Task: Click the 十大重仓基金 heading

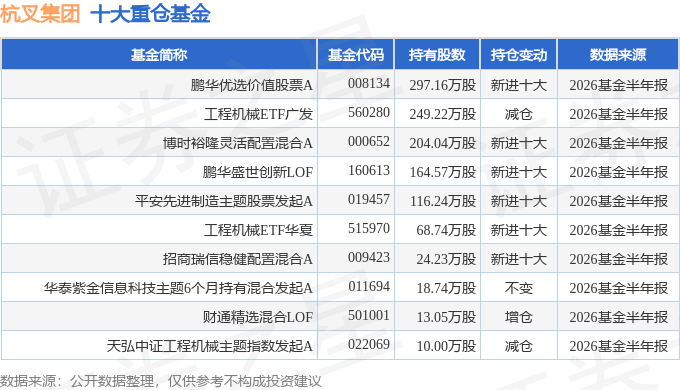Action: (x=150, y=13)
